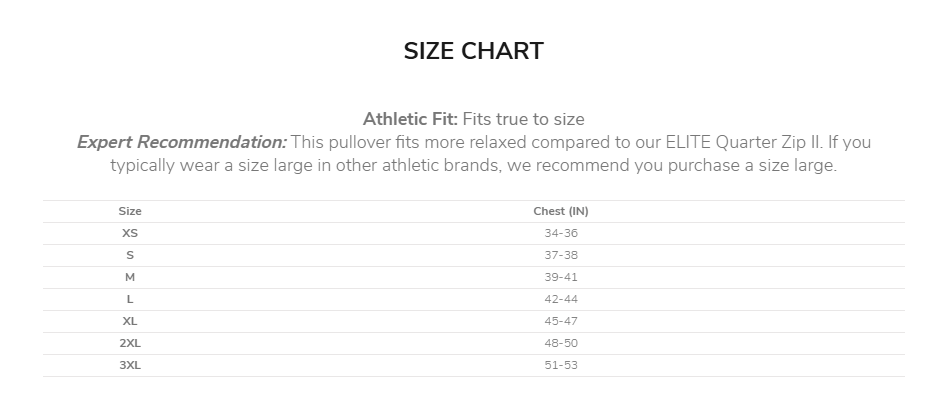Viewport: 946px width, 411px height.
Task: Click the 34-36 chest measurement
Action: click(x=561, y=233)
